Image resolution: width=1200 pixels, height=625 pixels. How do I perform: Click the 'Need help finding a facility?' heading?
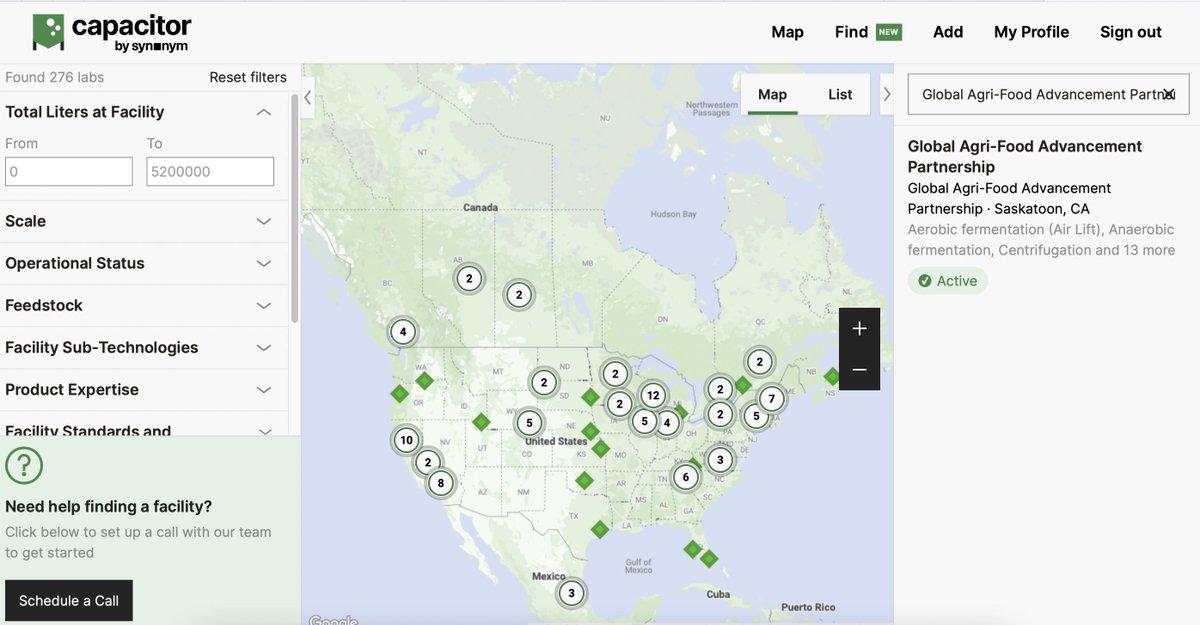tap(109, 507)
